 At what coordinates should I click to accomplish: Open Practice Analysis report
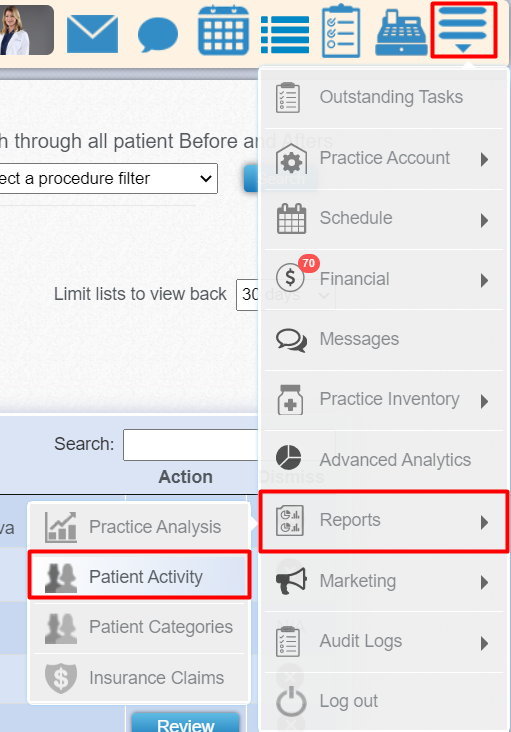coord(140,527)
